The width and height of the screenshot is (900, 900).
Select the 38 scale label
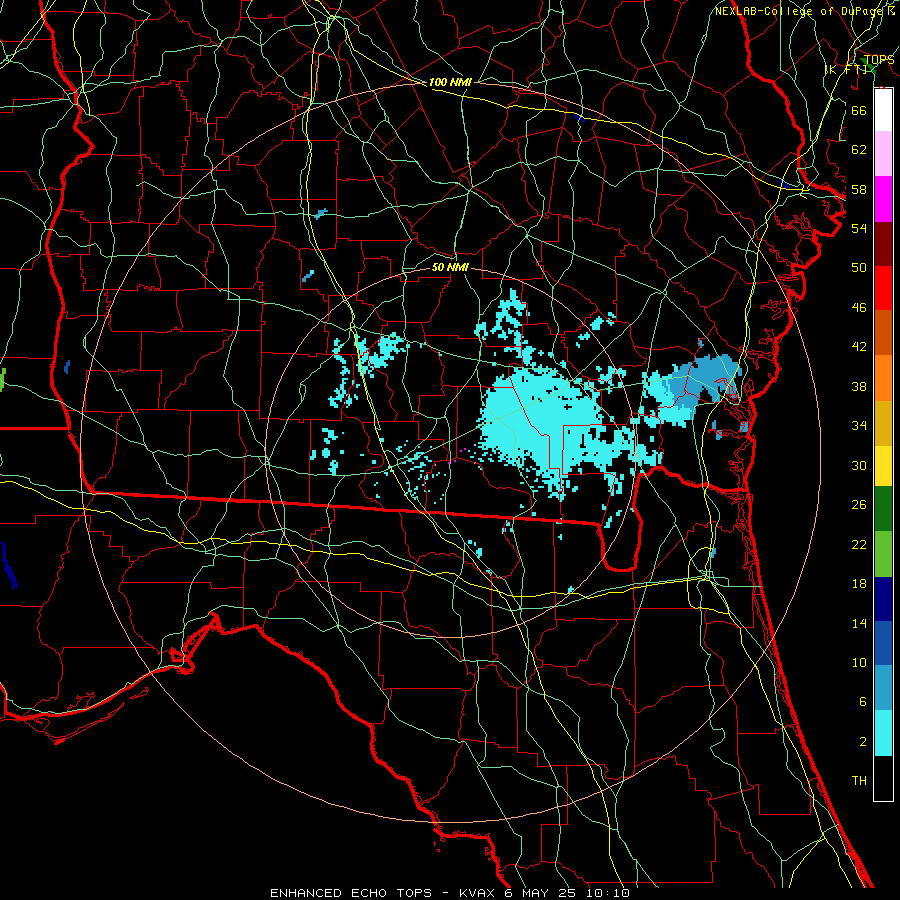[x=859, y=386]
